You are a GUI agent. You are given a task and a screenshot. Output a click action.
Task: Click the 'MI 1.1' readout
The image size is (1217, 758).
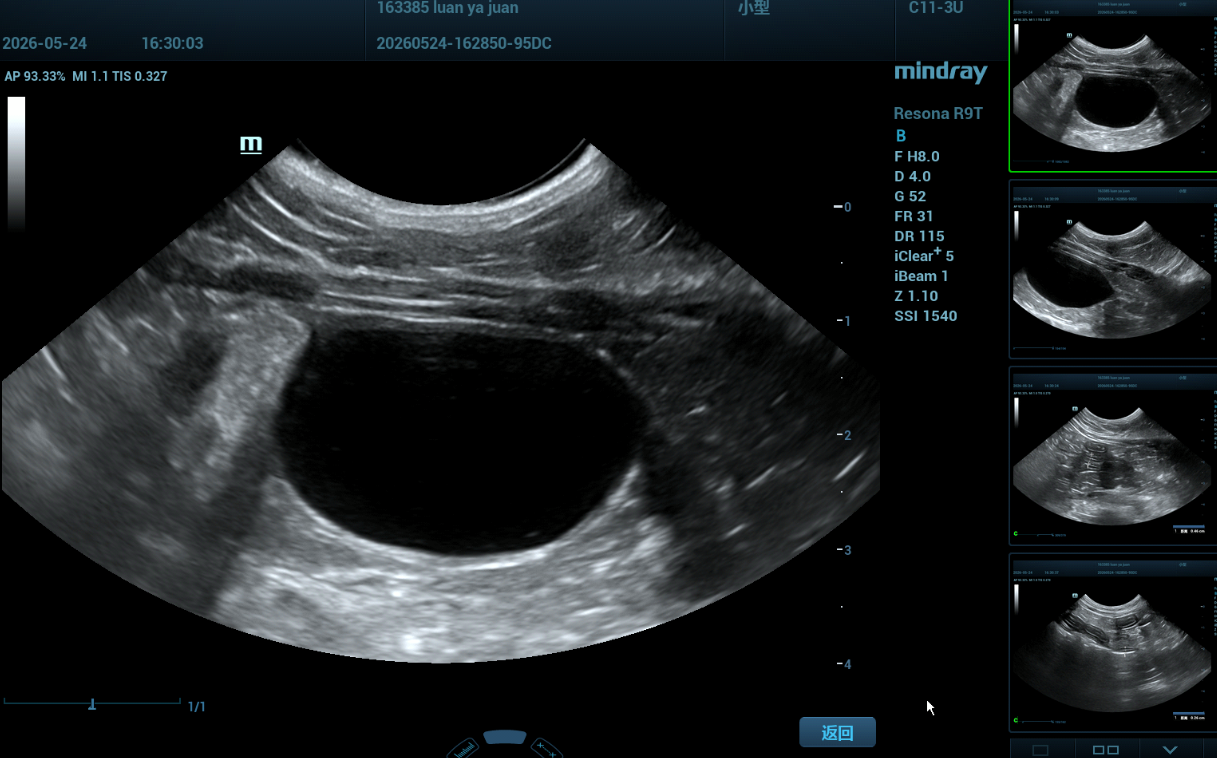pos(90,76)
